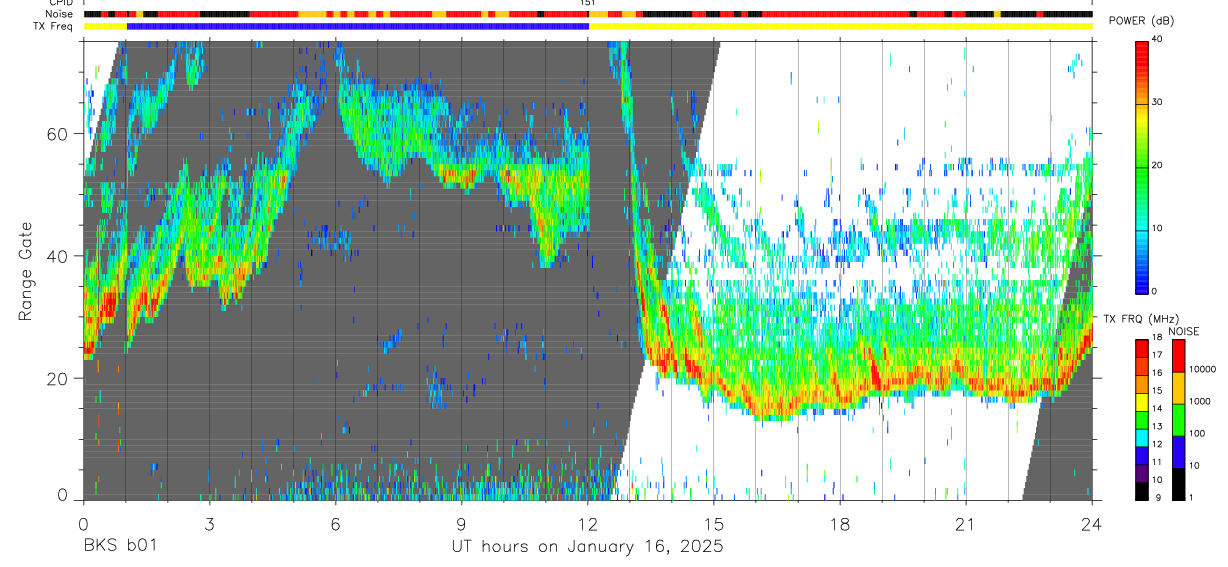Click the "TX Freq" row label at top left
Image resolution: width=1228 pixels, height=567 pixels.
(54, 26)
